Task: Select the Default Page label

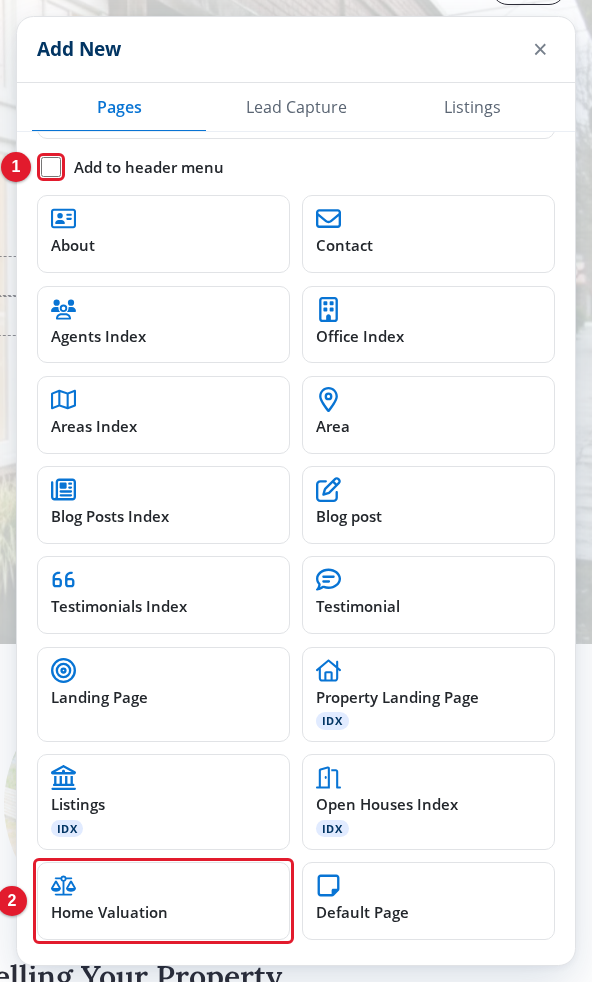Action: tap(362, 913)
